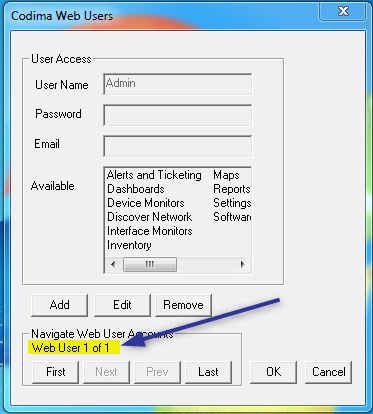Screen dimensions: 373x414
Task: Select Dashboards in Available list
Action: pos(136,189)
